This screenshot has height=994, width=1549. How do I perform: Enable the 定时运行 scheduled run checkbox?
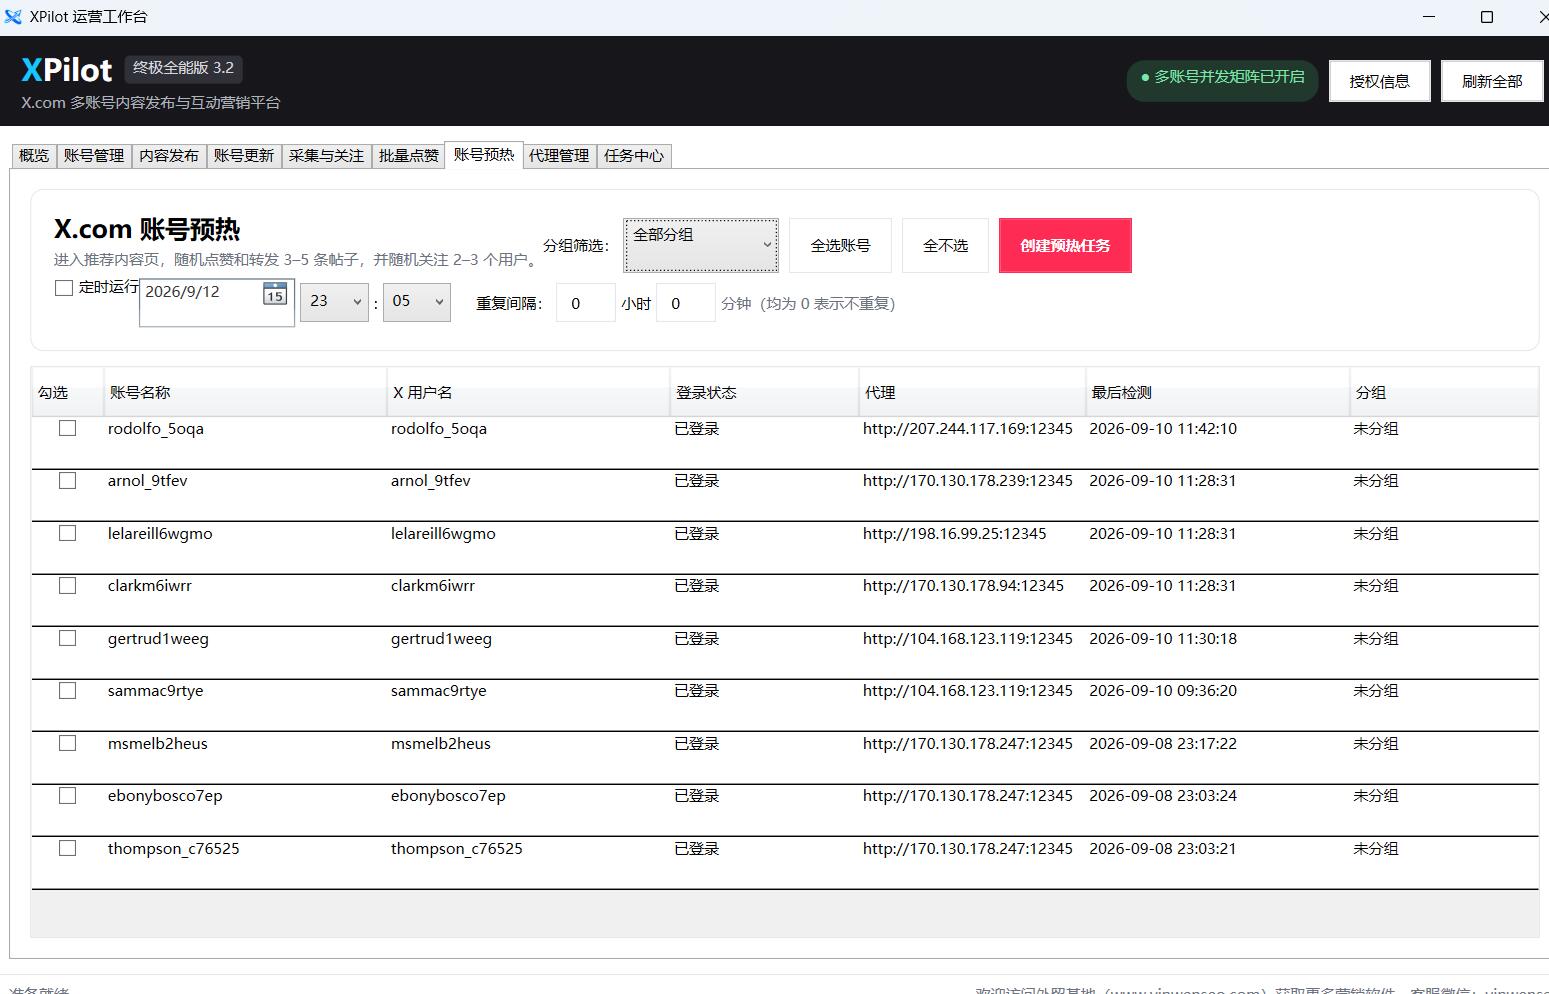(x=64, y=288)
